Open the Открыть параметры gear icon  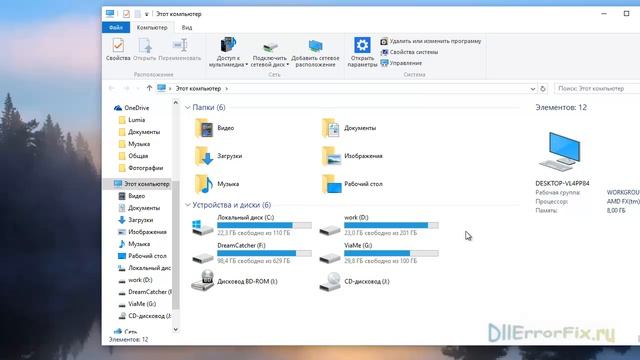click(x=362, y=45)
